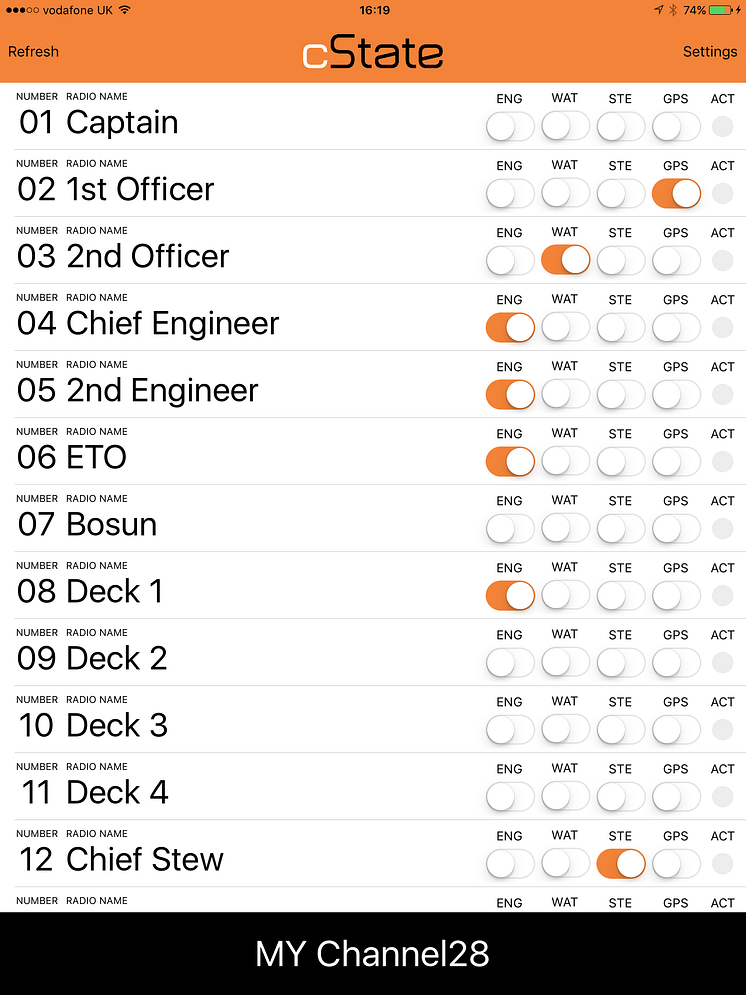Open Settings from the header

pyautogui.click(x=710, y=51)
